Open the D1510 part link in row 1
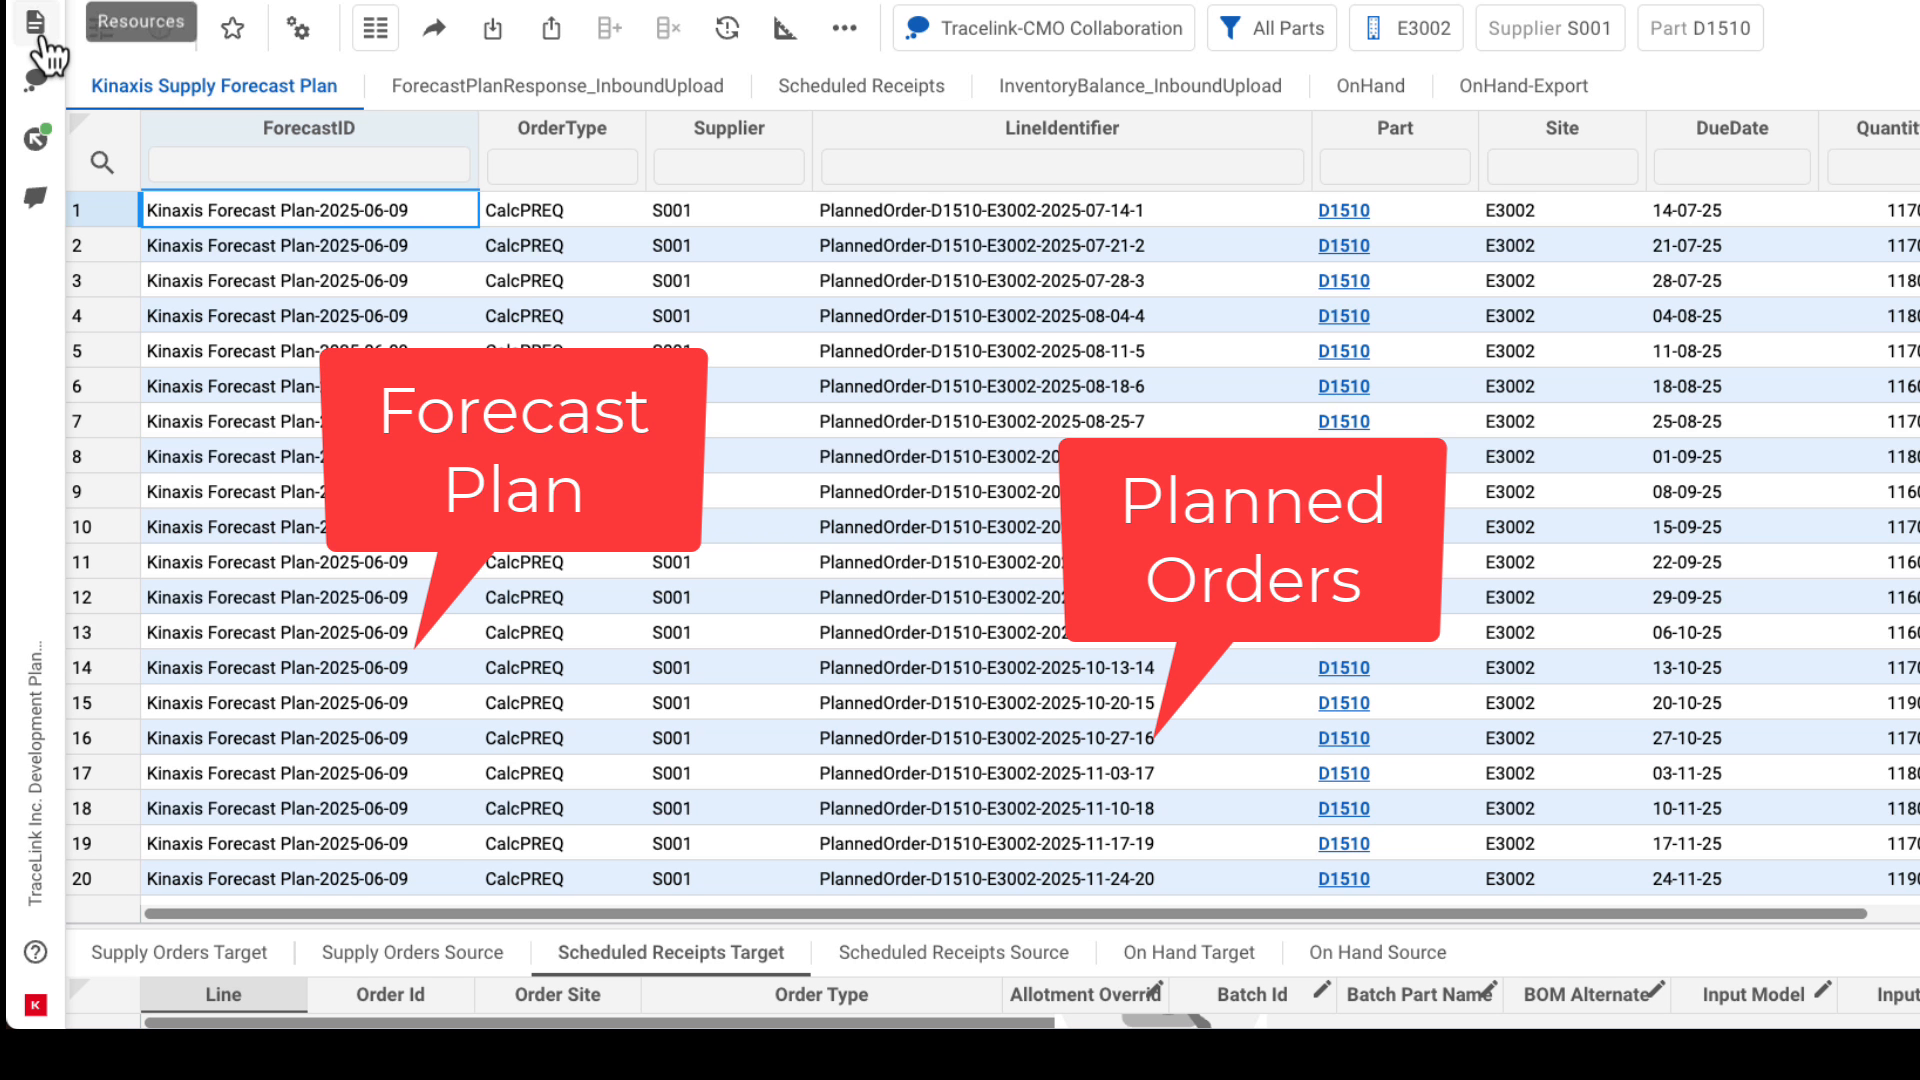 tap(1343, 211)
